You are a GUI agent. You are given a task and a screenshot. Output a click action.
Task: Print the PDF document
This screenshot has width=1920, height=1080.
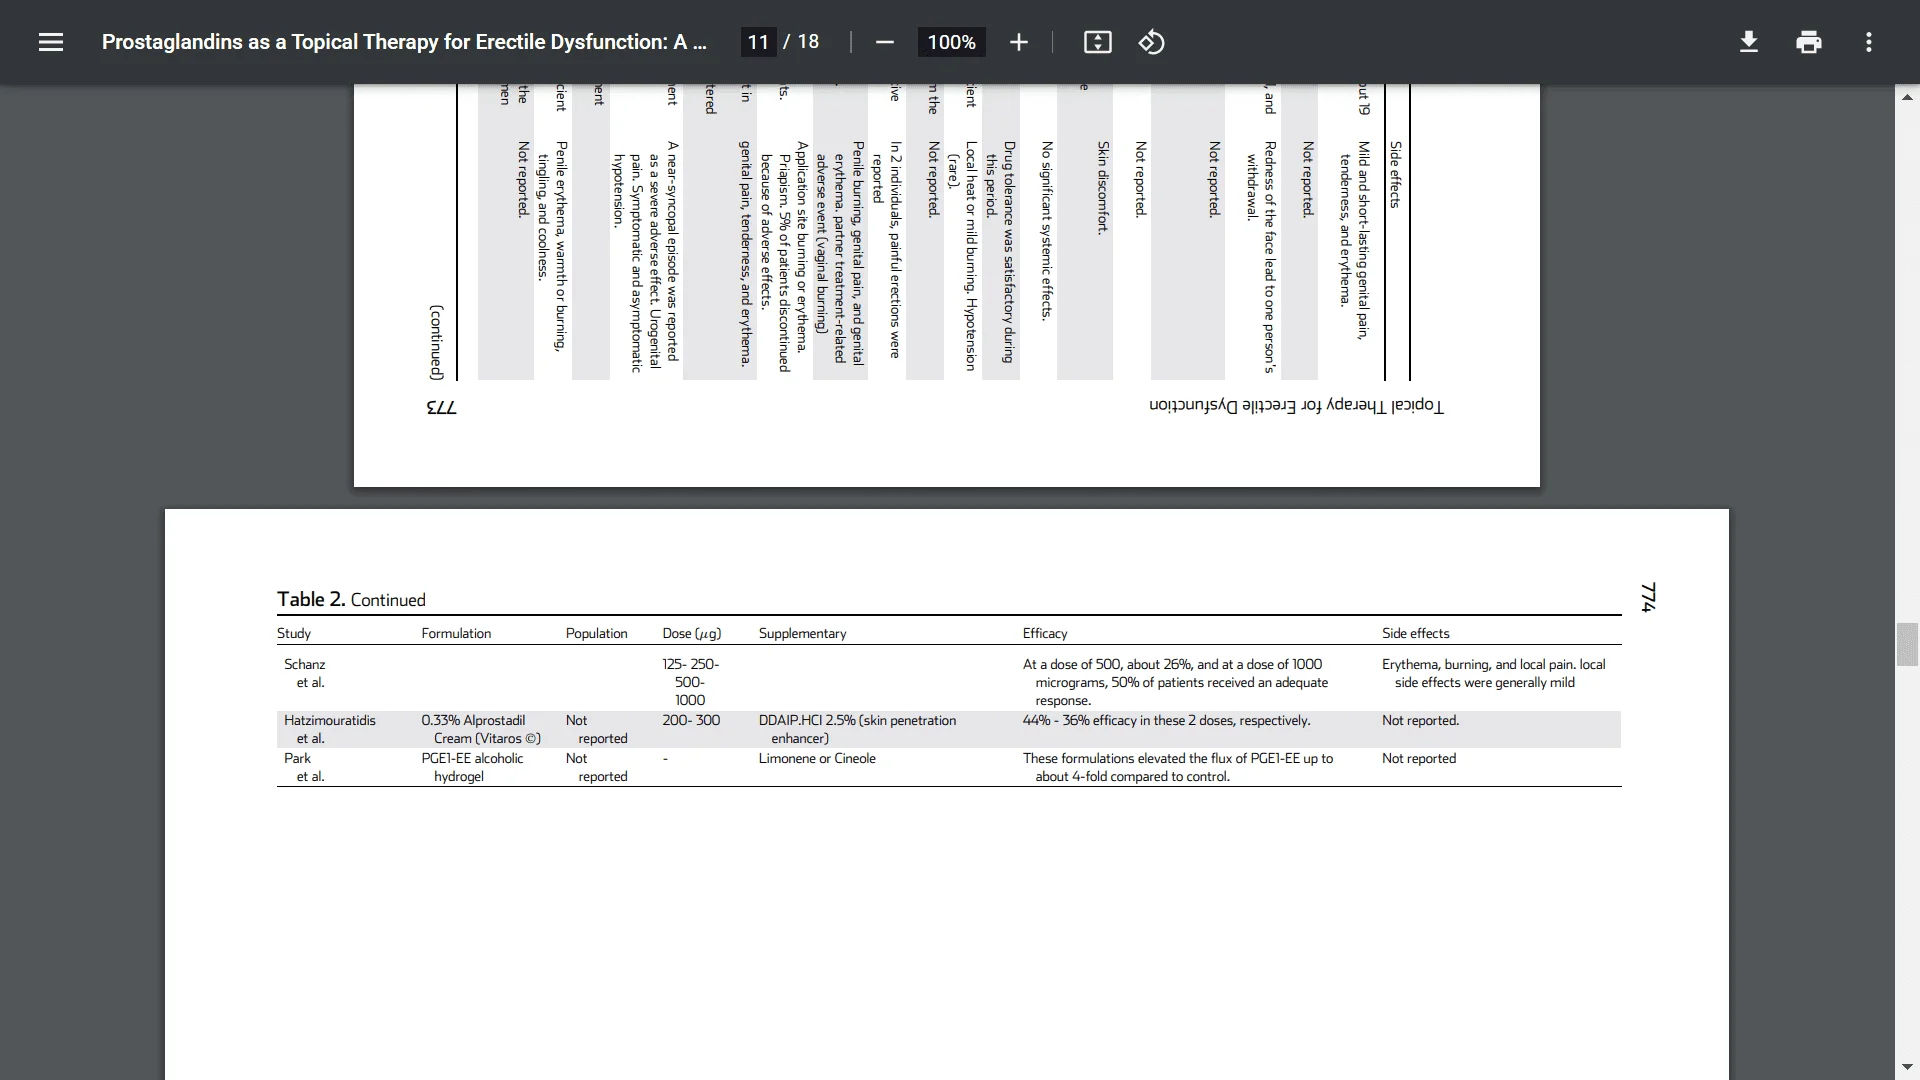coord(1809,42)
